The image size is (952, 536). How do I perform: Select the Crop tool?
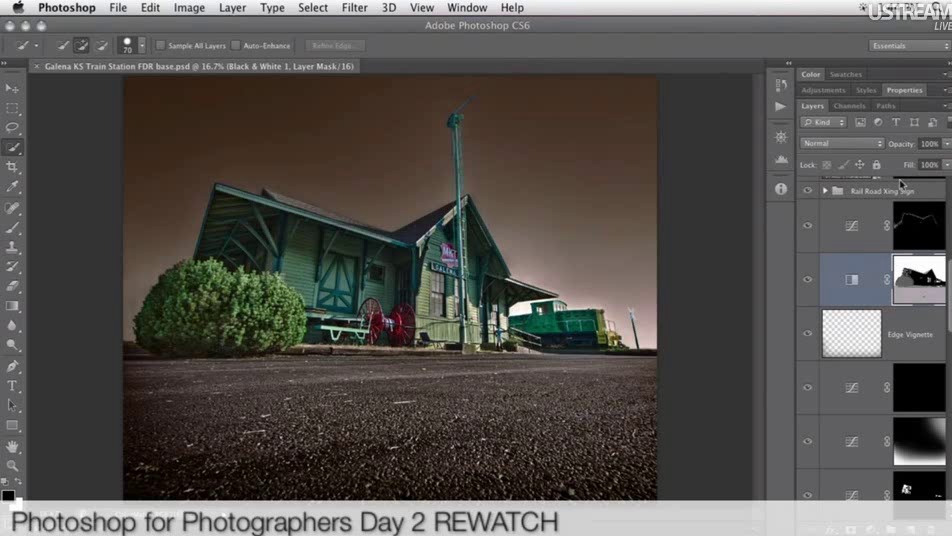click(x=12, y=167)
